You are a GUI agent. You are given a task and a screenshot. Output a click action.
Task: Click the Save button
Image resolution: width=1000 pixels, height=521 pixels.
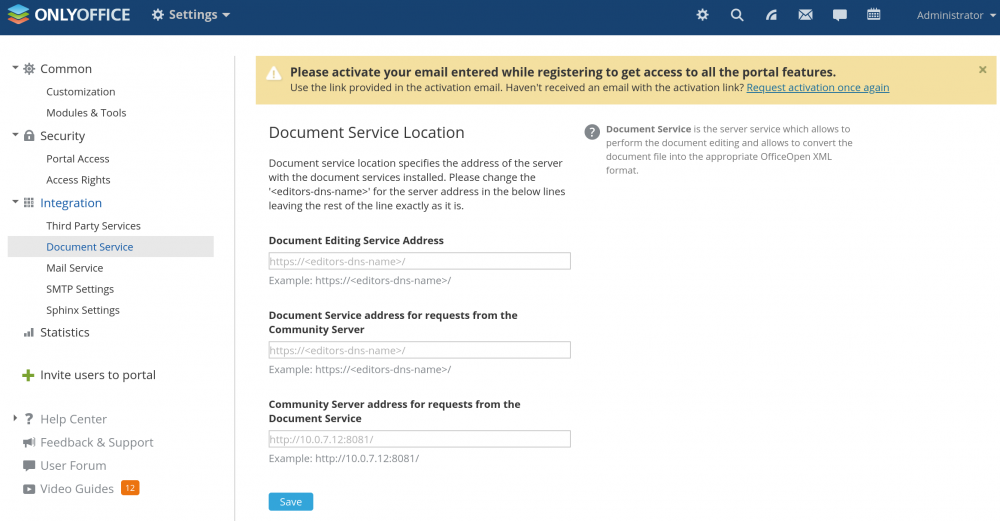pos(291,502)
